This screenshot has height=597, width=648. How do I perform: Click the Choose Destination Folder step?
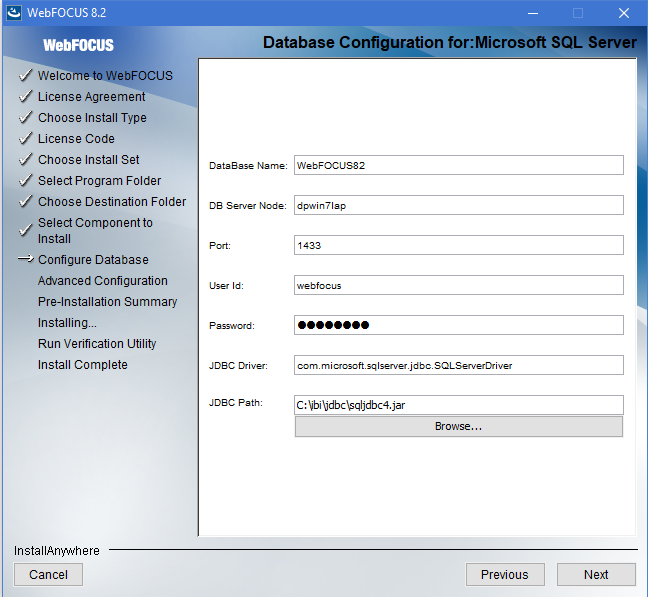point(112,202)
